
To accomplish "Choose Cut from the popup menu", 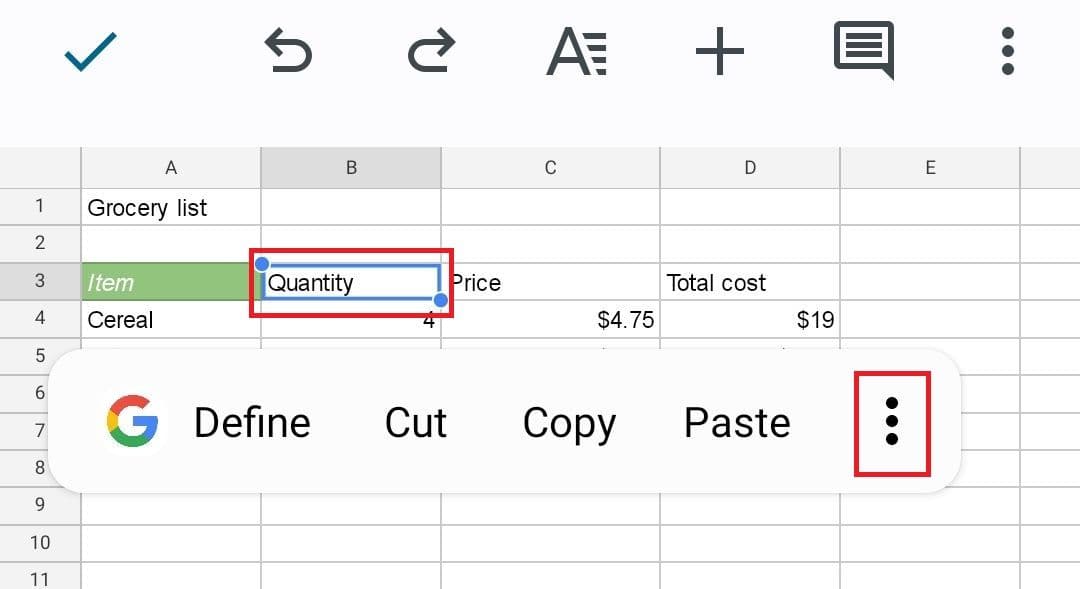I will [416, 423].
